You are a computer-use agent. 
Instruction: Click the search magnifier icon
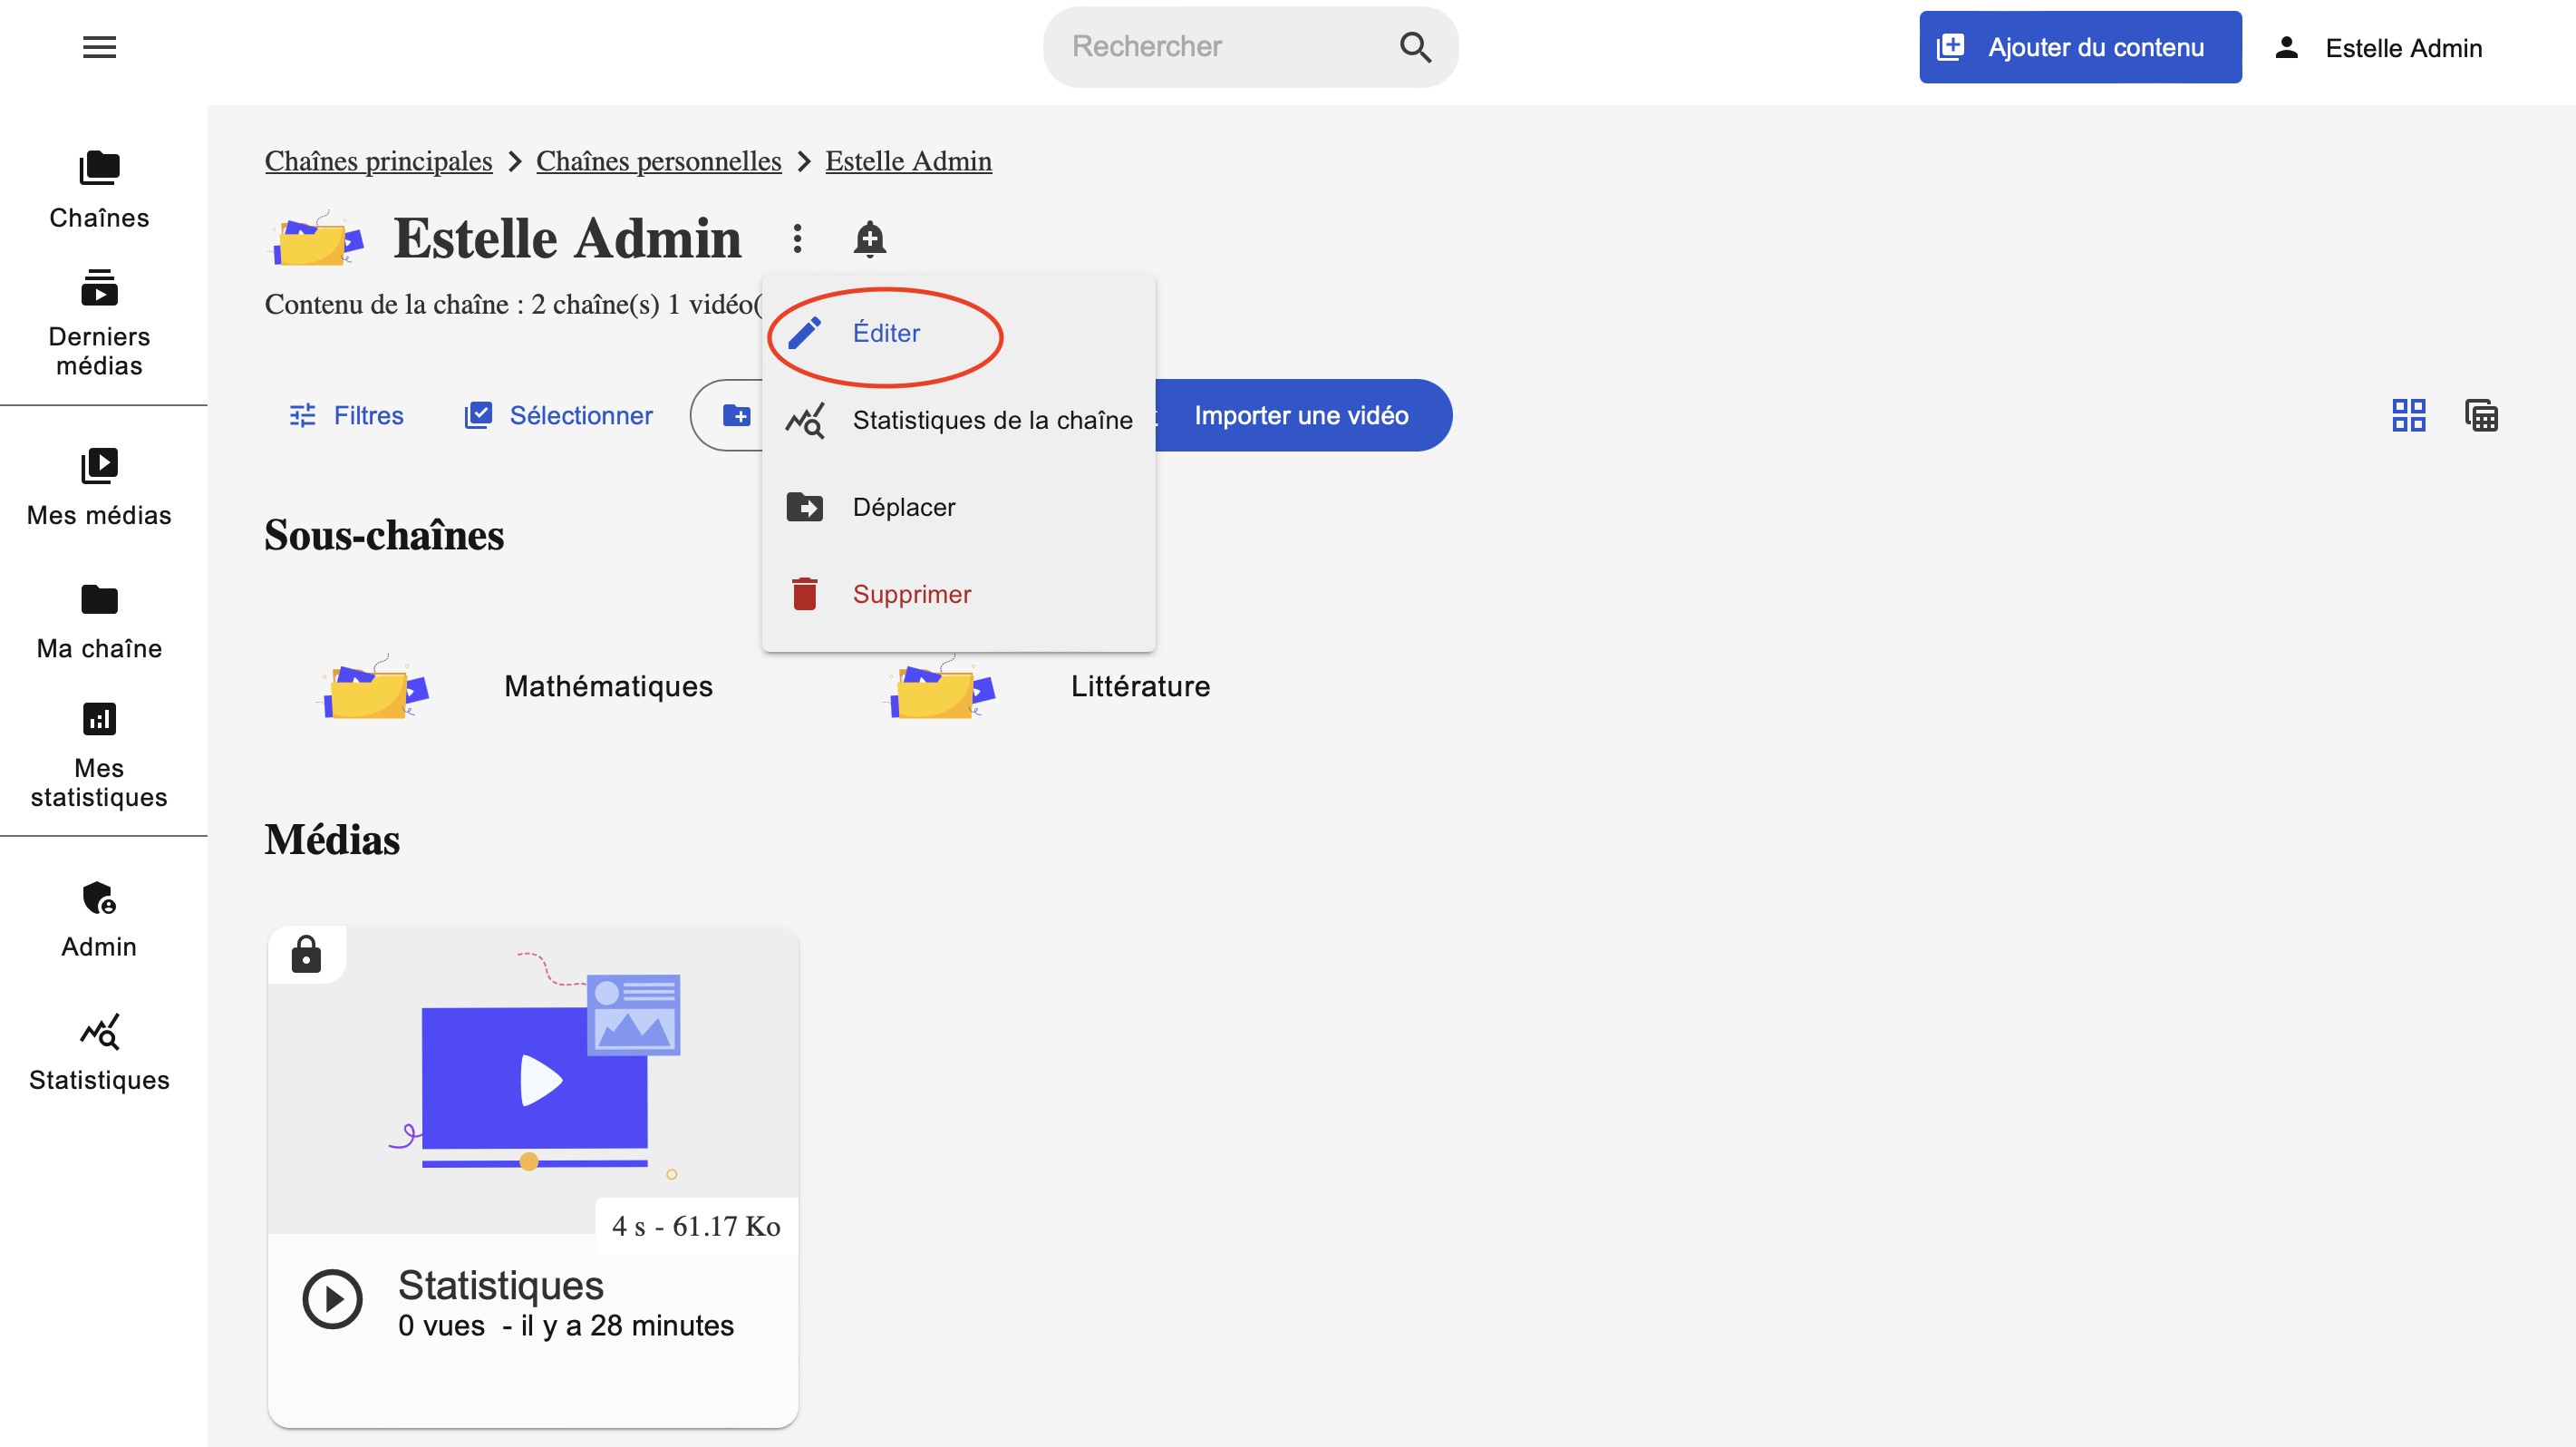[x=1414, y=47]
